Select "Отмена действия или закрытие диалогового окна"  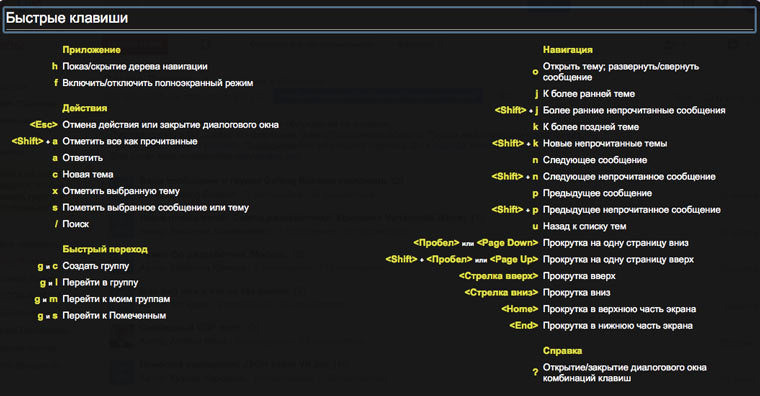[171, 125]
